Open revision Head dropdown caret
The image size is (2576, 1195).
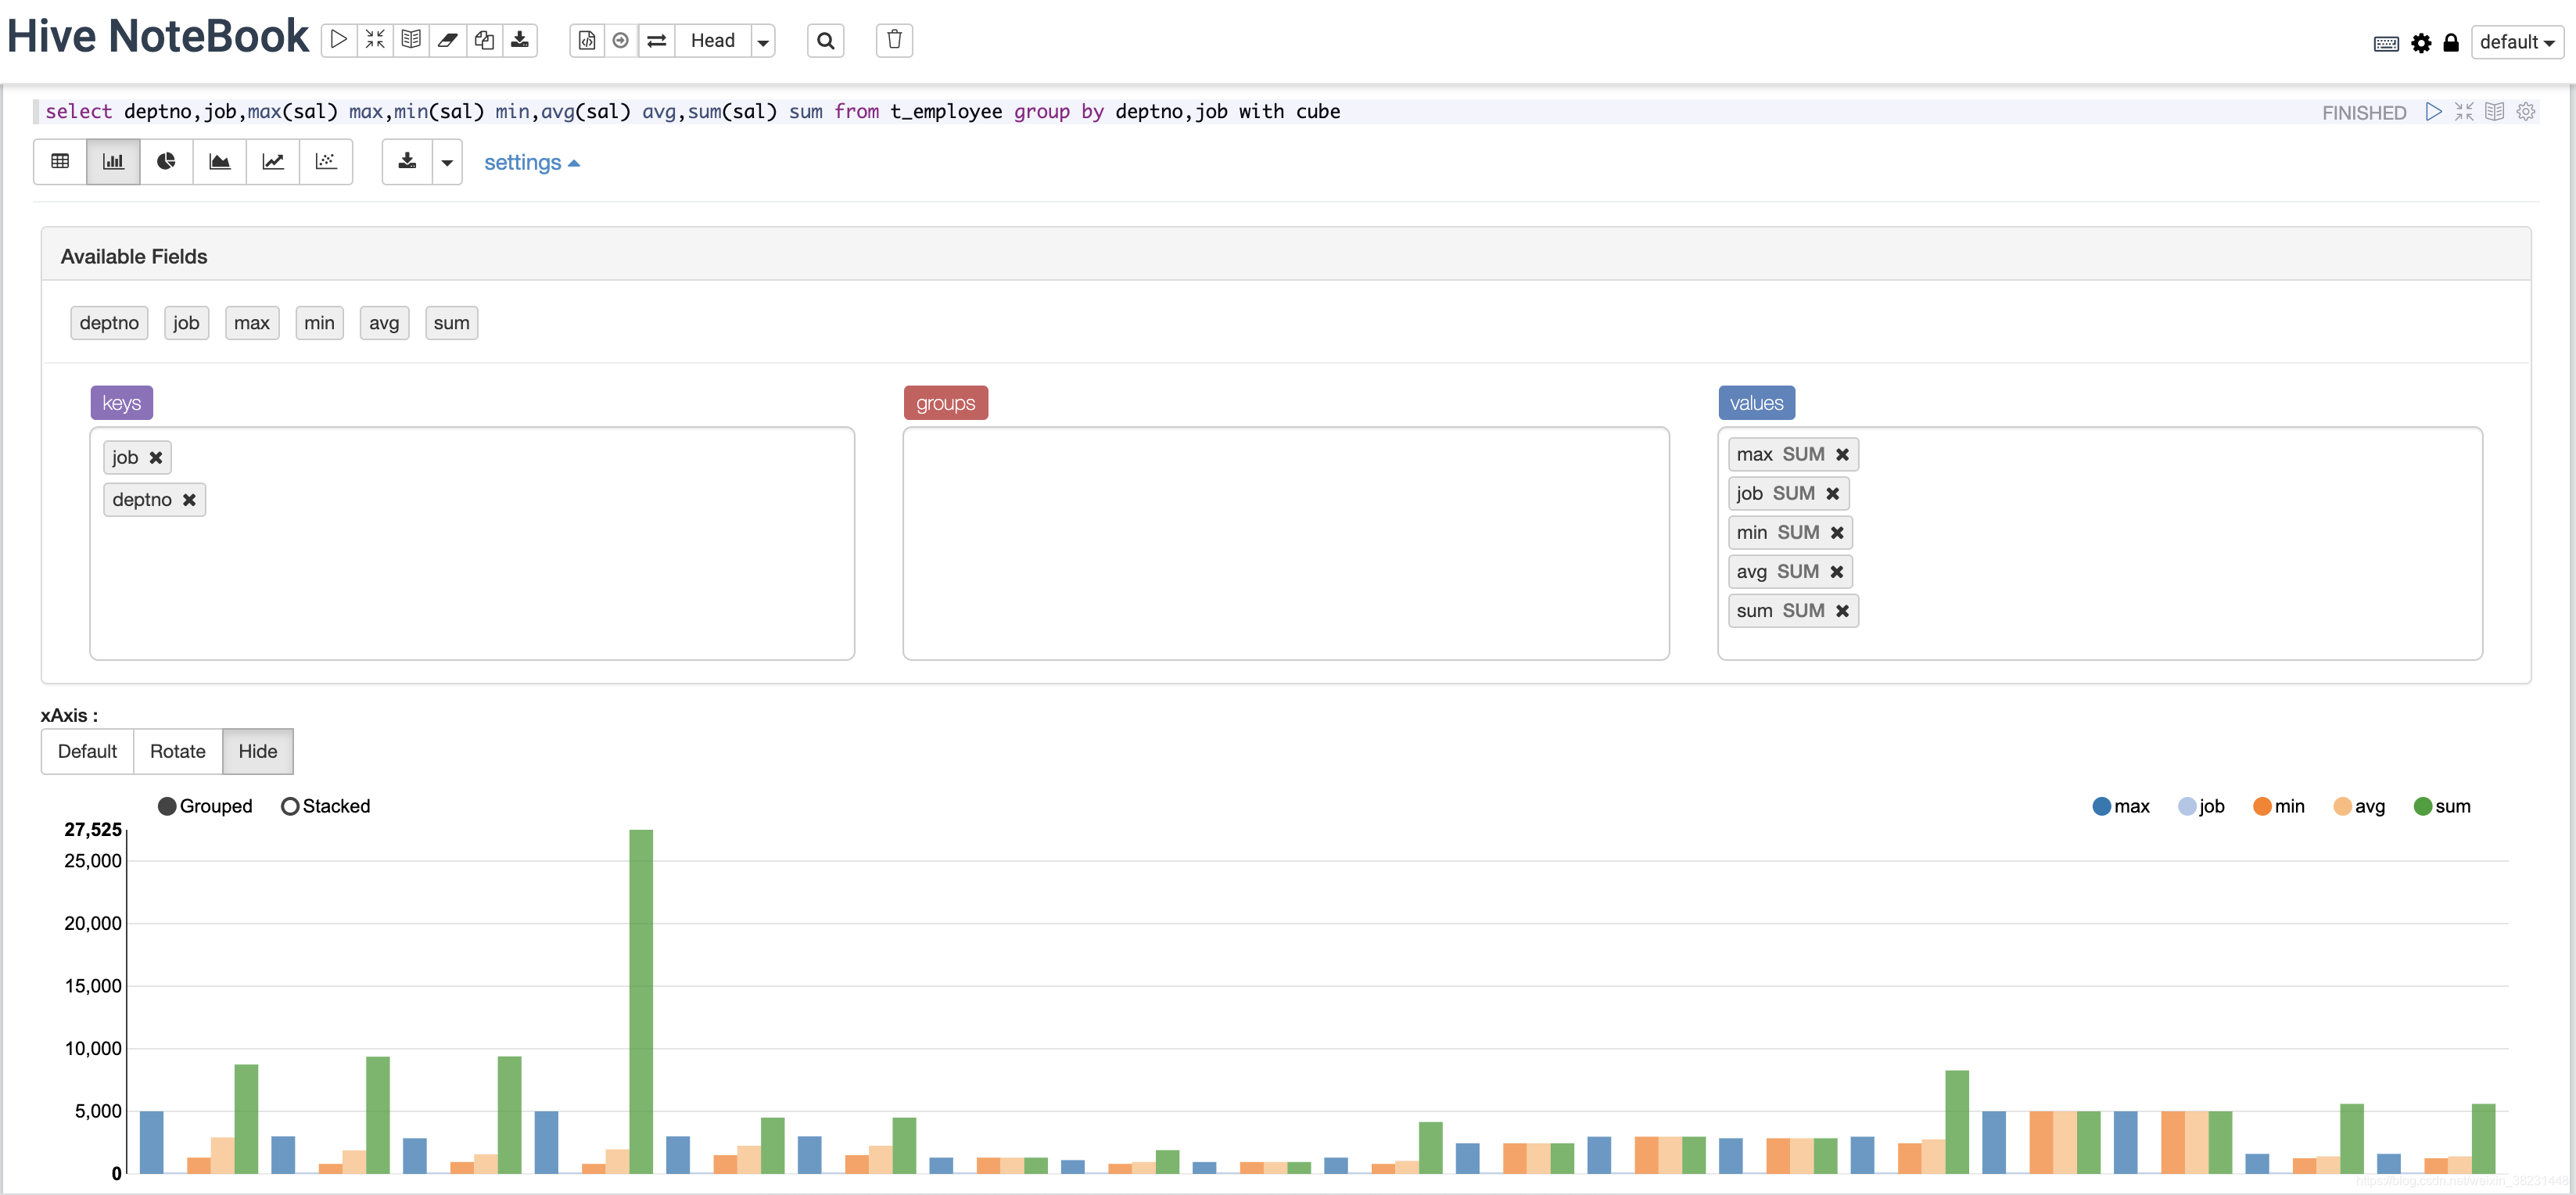(763, 41)
